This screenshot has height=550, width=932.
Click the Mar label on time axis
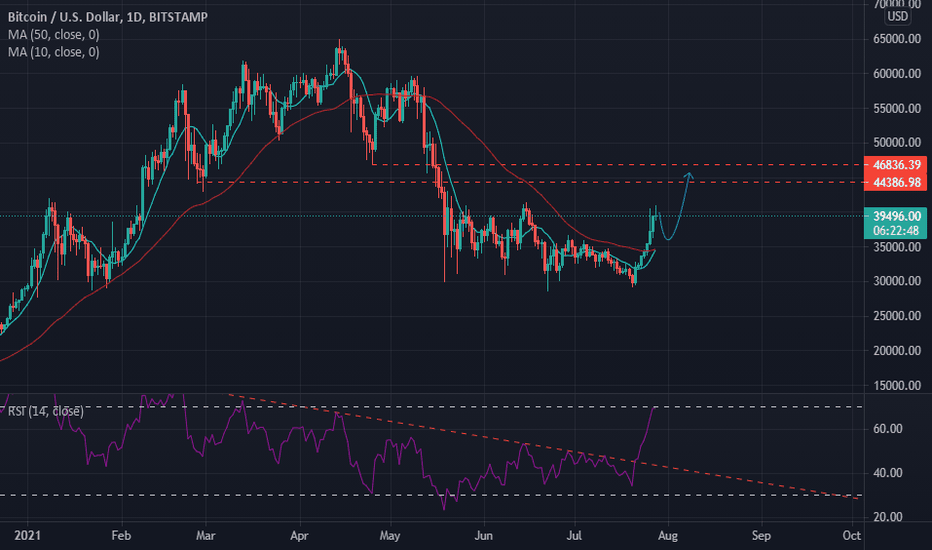[x=206, y=536]
